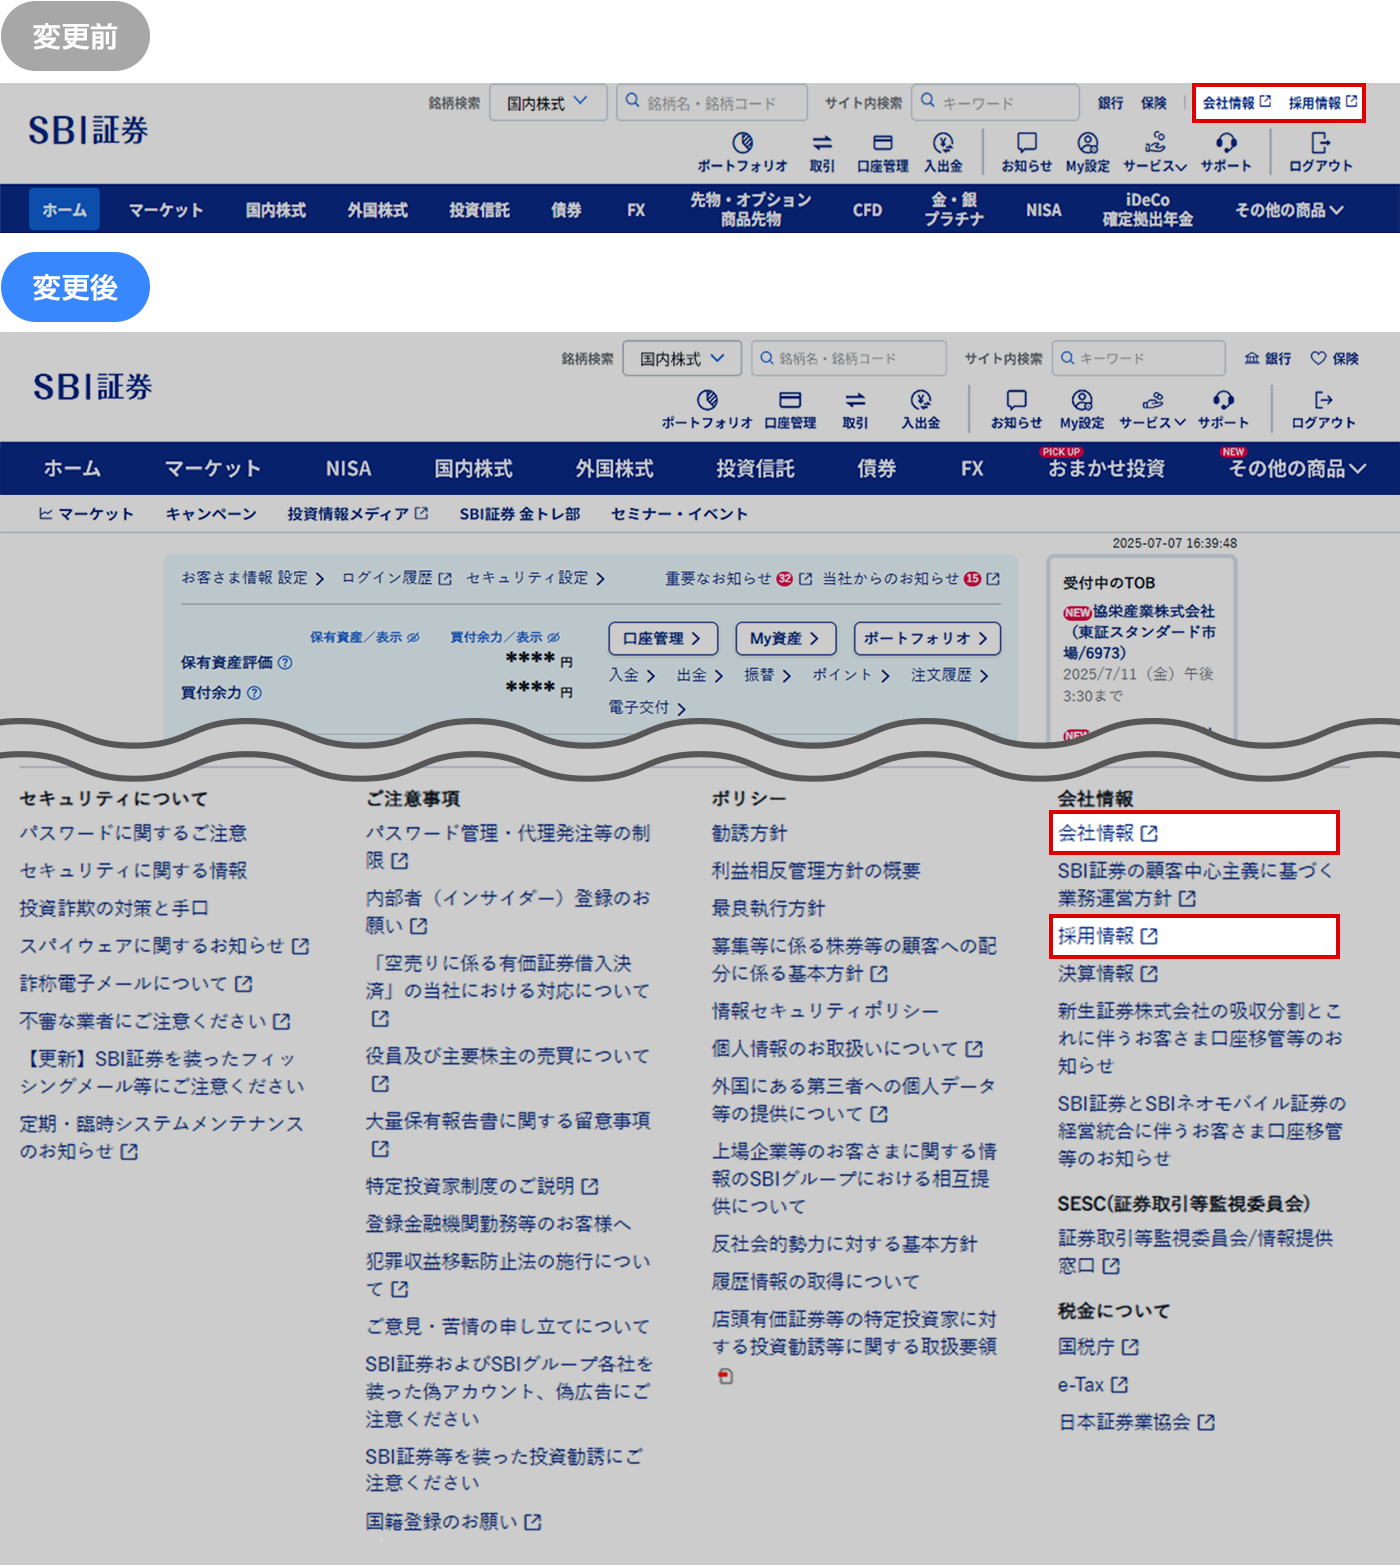Open My設定 icon in the 変更後 header

pos(1082,400)
